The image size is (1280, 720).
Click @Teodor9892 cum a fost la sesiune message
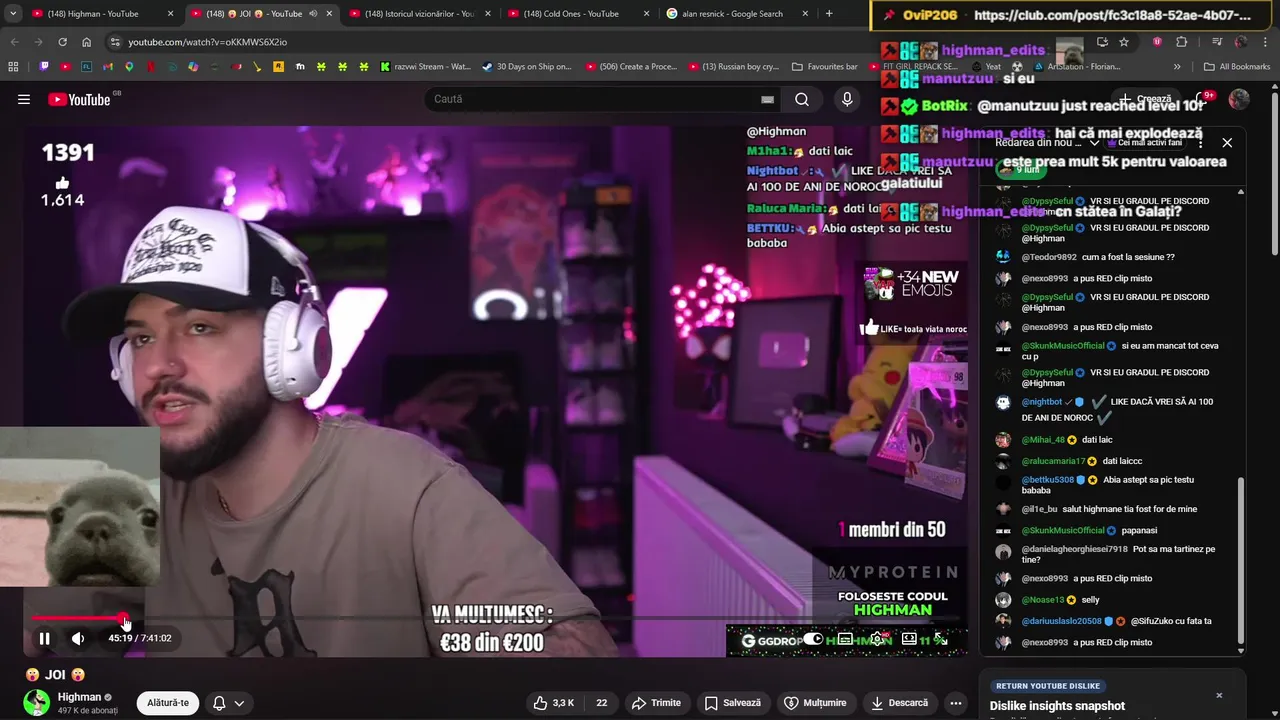tap(1109, 257)
